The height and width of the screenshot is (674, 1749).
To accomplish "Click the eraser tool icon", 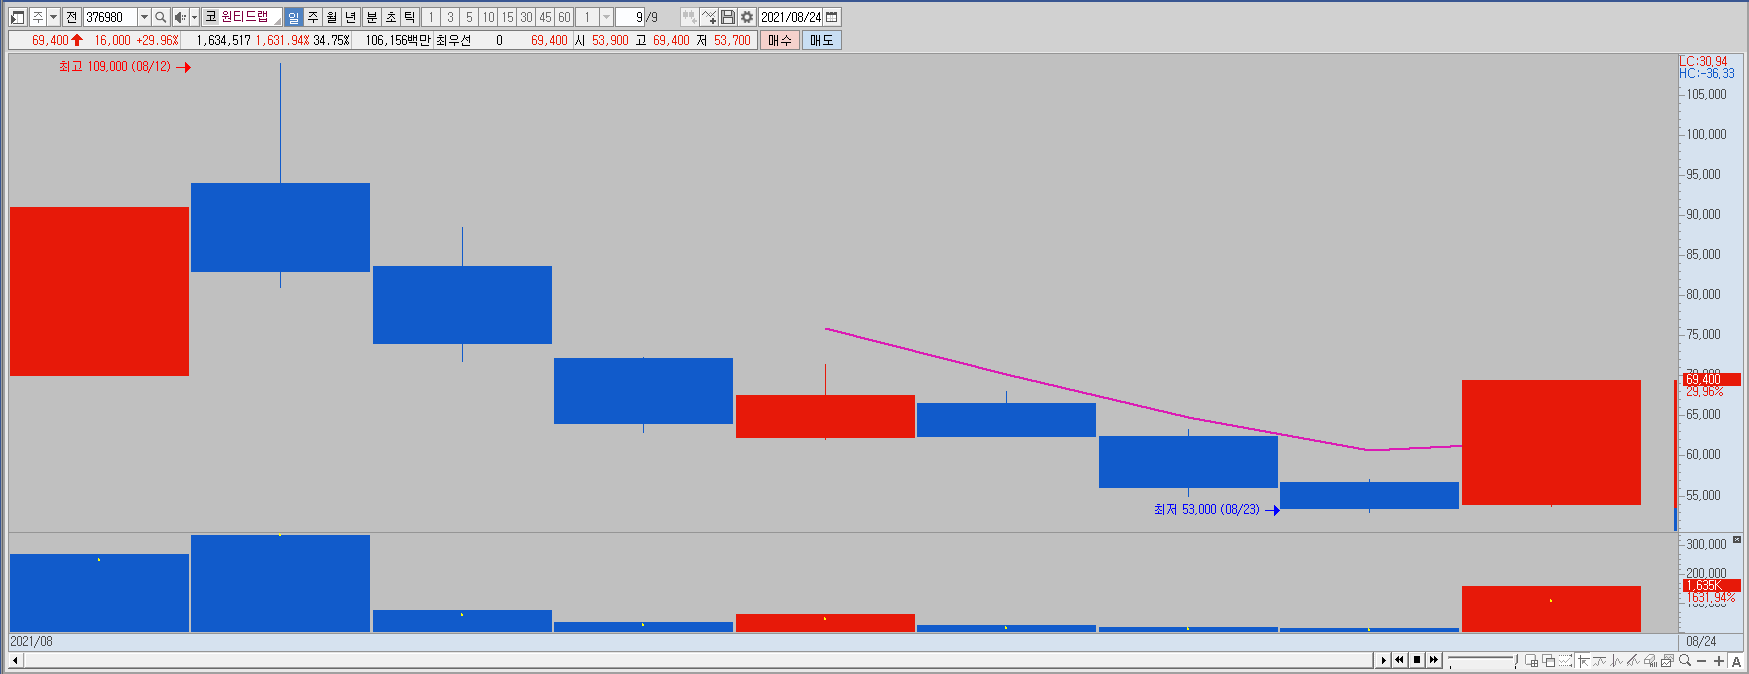I will coord(1650,660).
